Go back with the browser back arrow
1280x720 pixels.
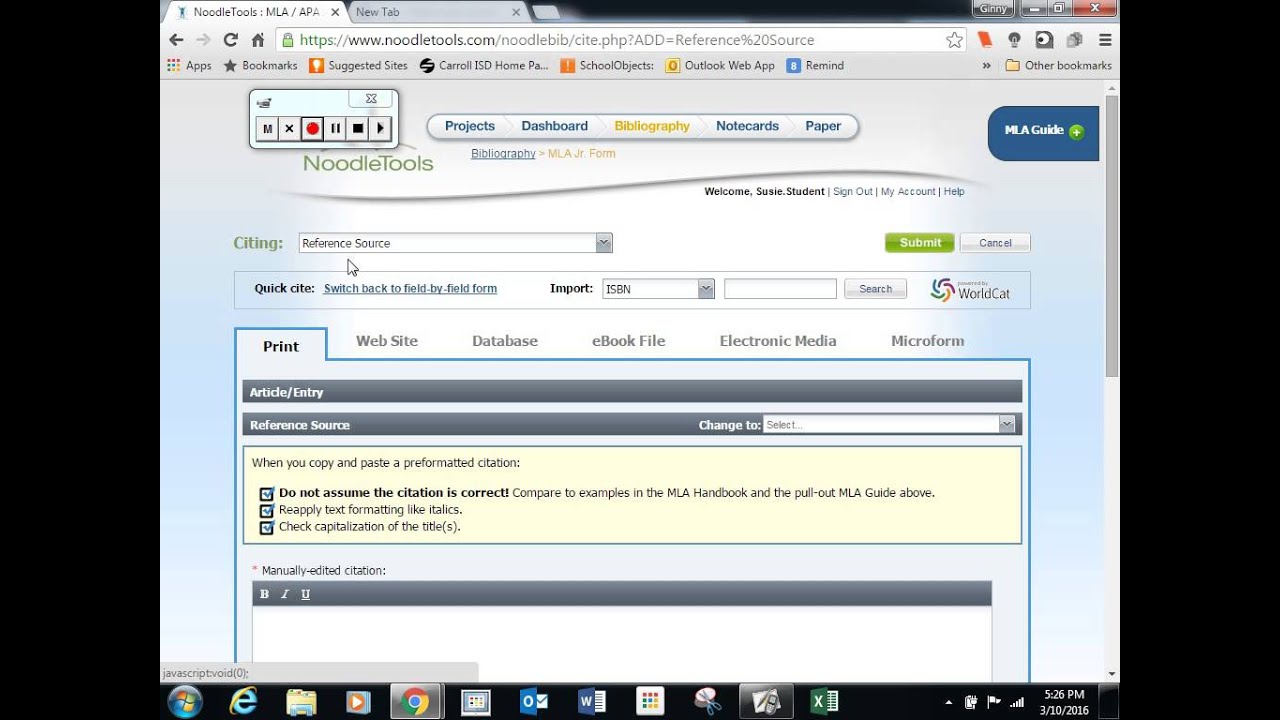tap(176, 40)
